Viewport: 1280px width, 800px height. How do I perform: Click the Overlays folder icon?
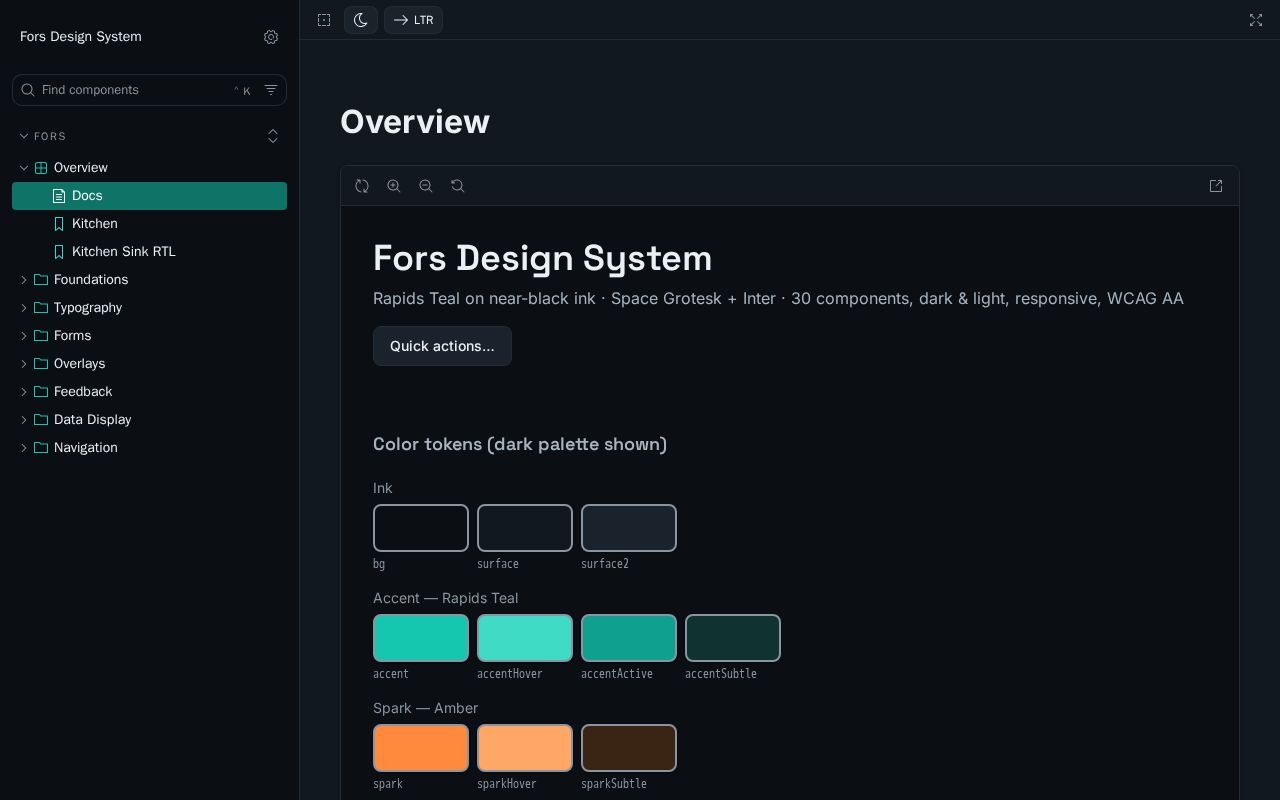click(41, 364)
